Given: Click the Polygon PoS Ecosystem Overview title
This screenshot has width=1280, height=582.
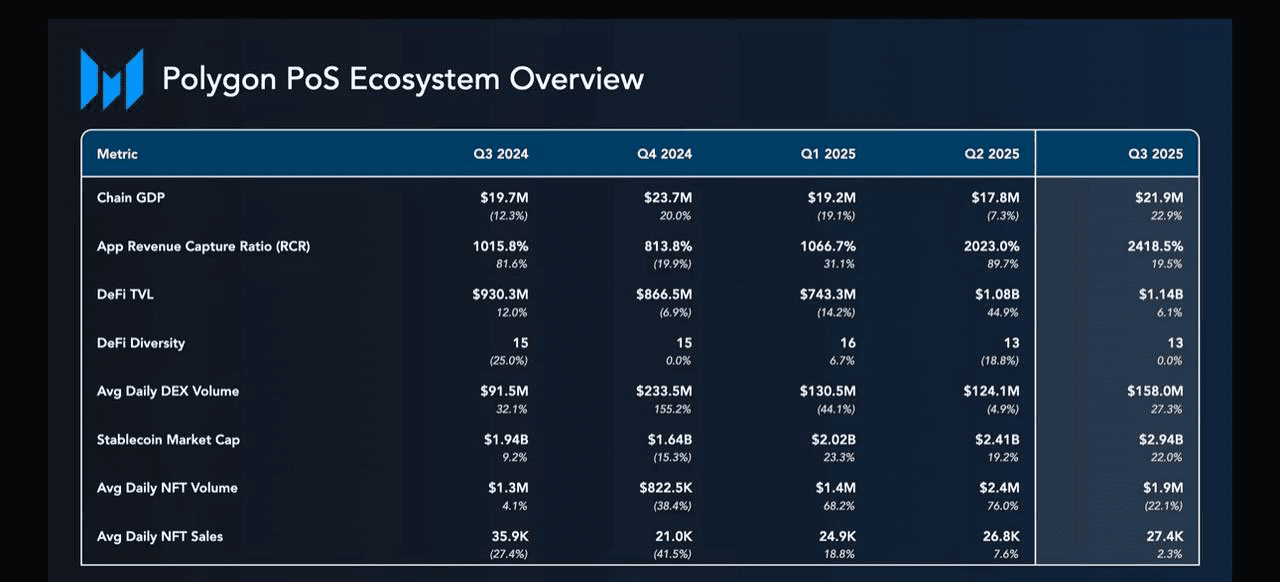Looking at the screenshot, I should click(x=402, y=78).
